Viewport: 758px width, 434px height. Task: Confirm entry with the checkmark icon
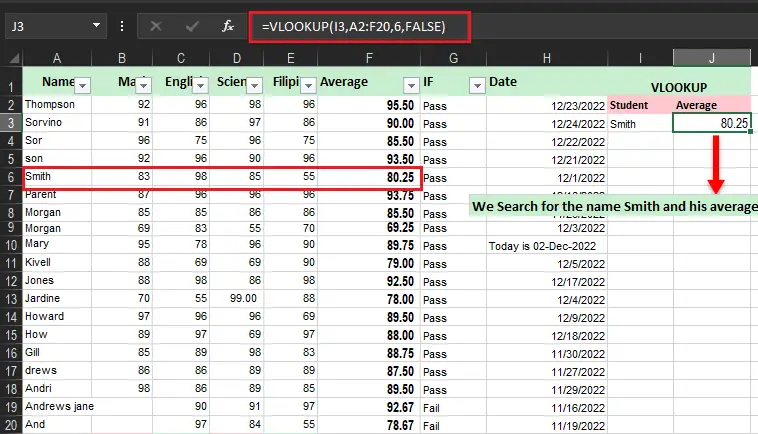192,26
